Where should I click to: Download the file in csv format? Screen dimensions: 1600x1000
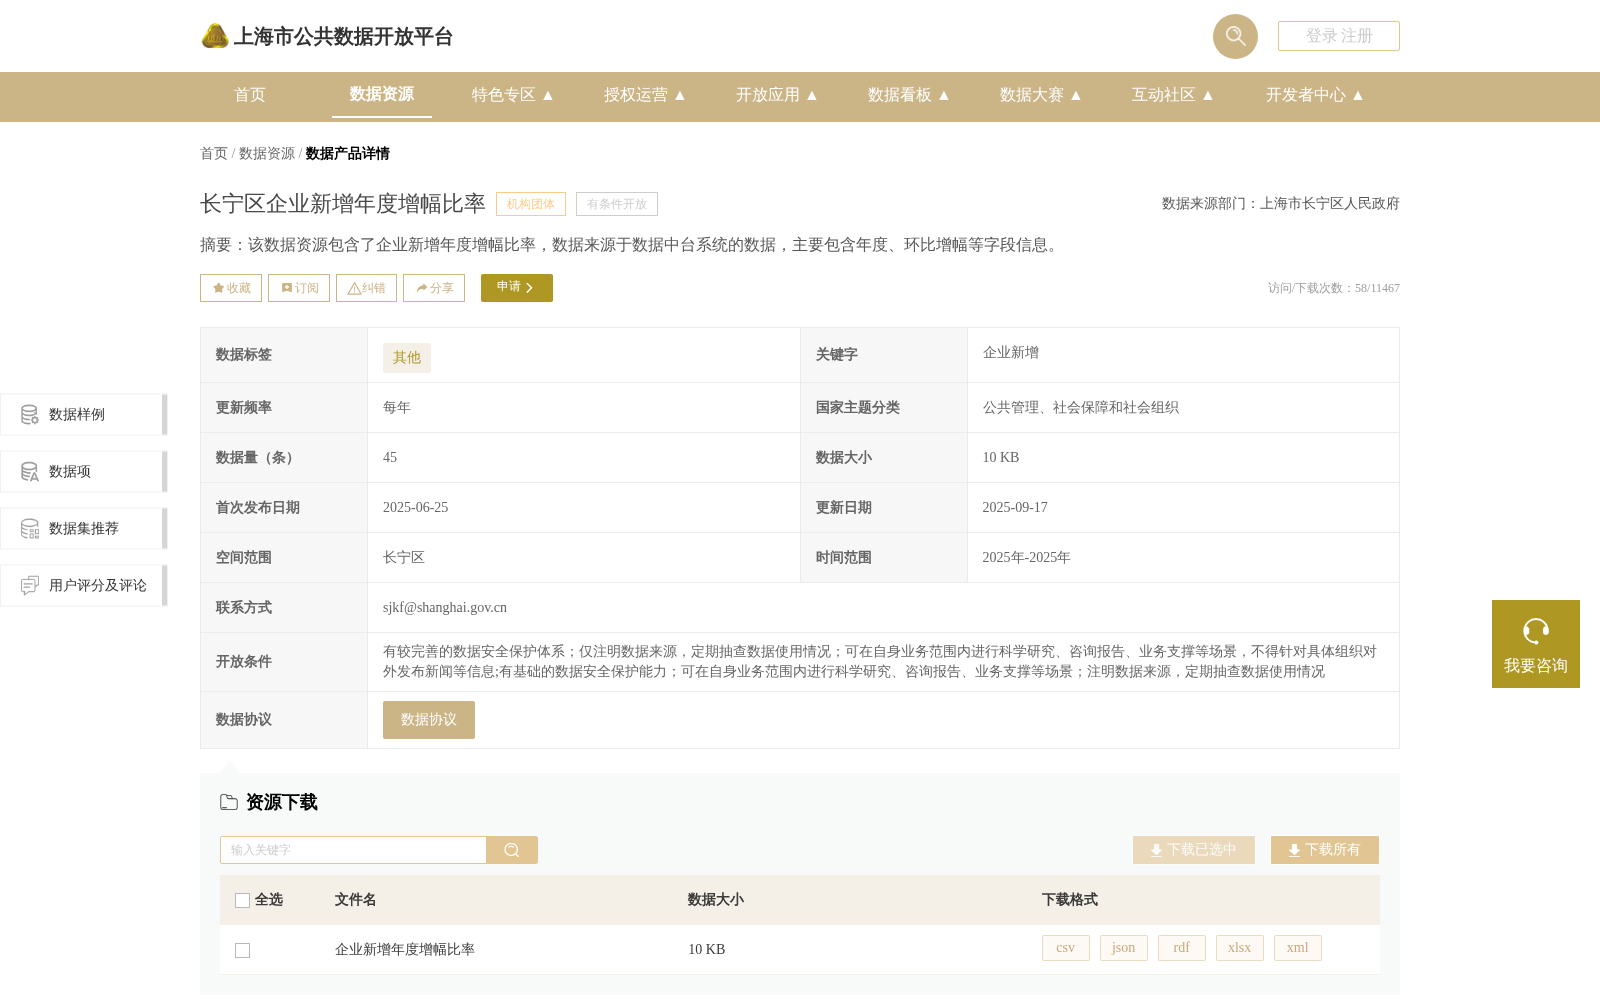tap(1066, 948)
